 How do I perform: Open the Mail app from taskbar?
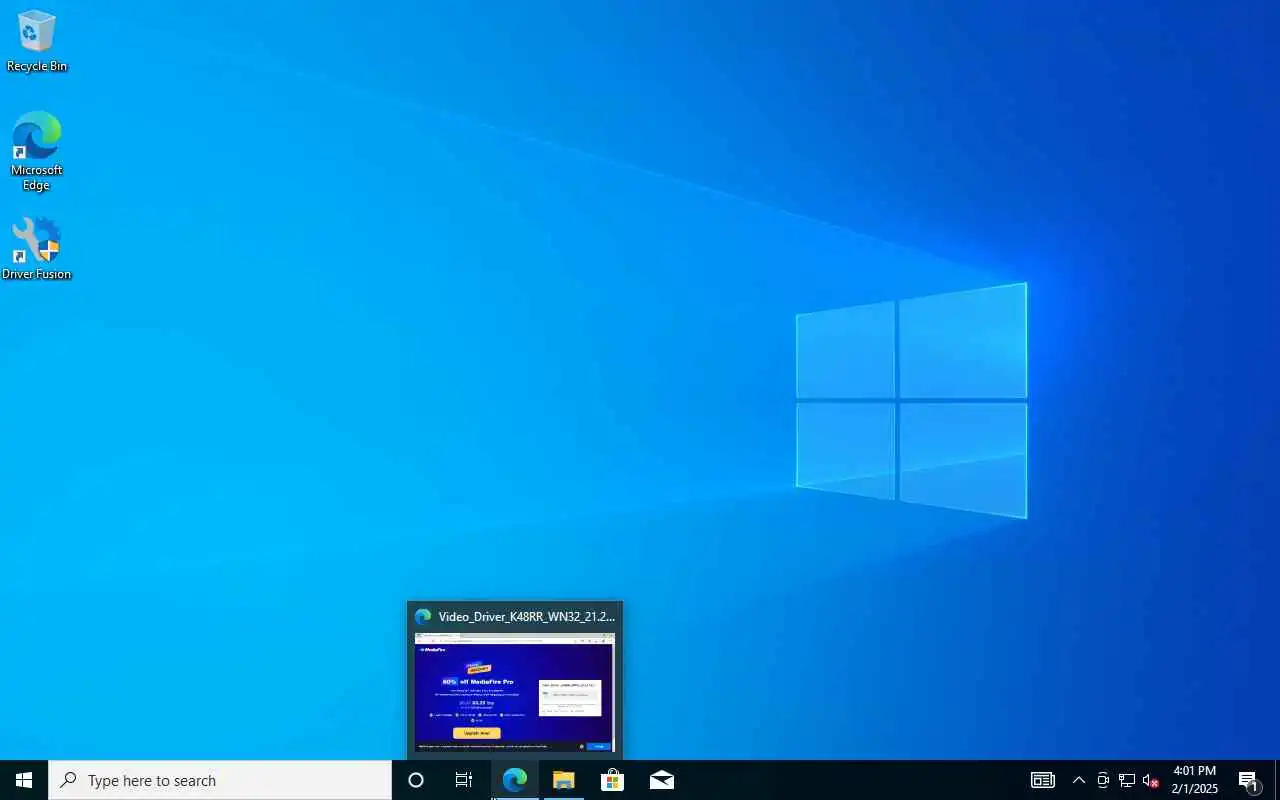click(662, 780)
